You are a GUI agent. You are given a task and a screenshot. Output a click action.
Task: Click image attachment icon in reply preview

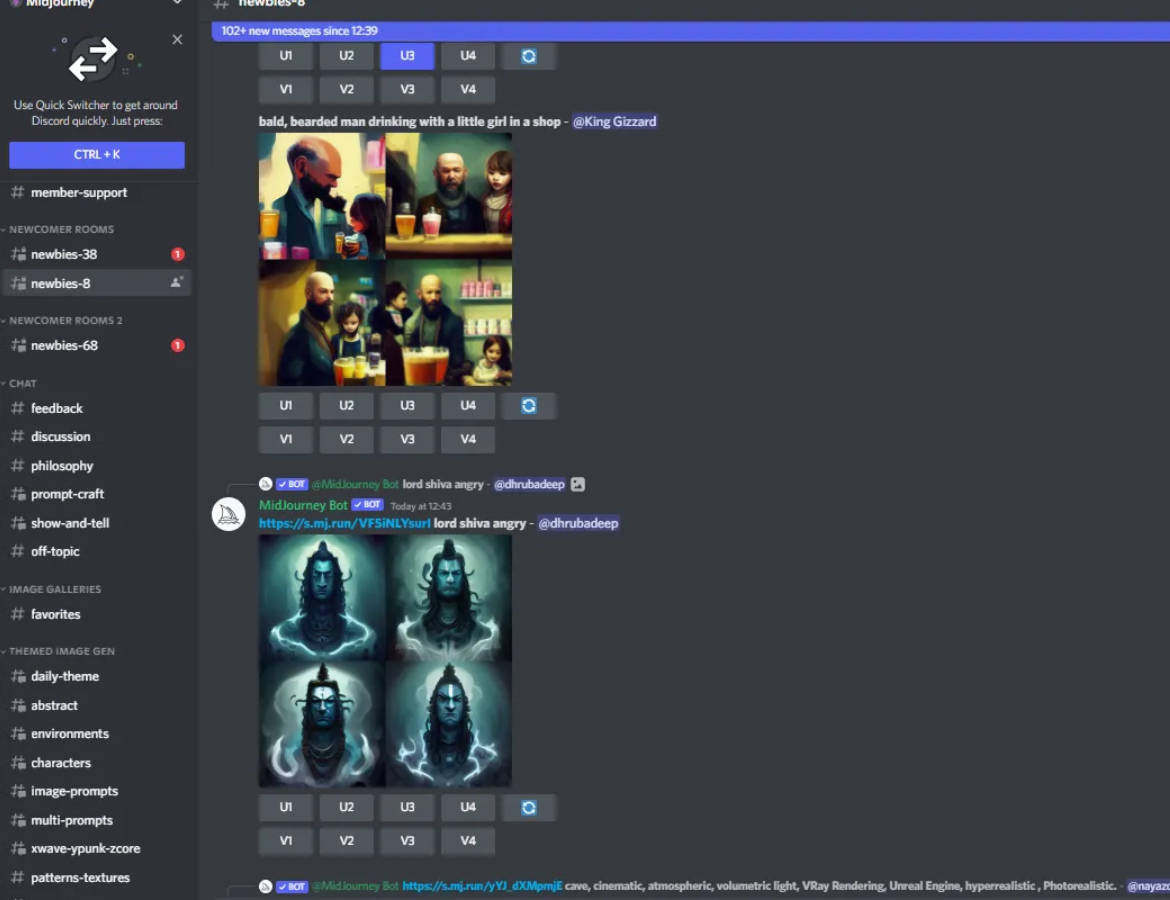point(578,484)
